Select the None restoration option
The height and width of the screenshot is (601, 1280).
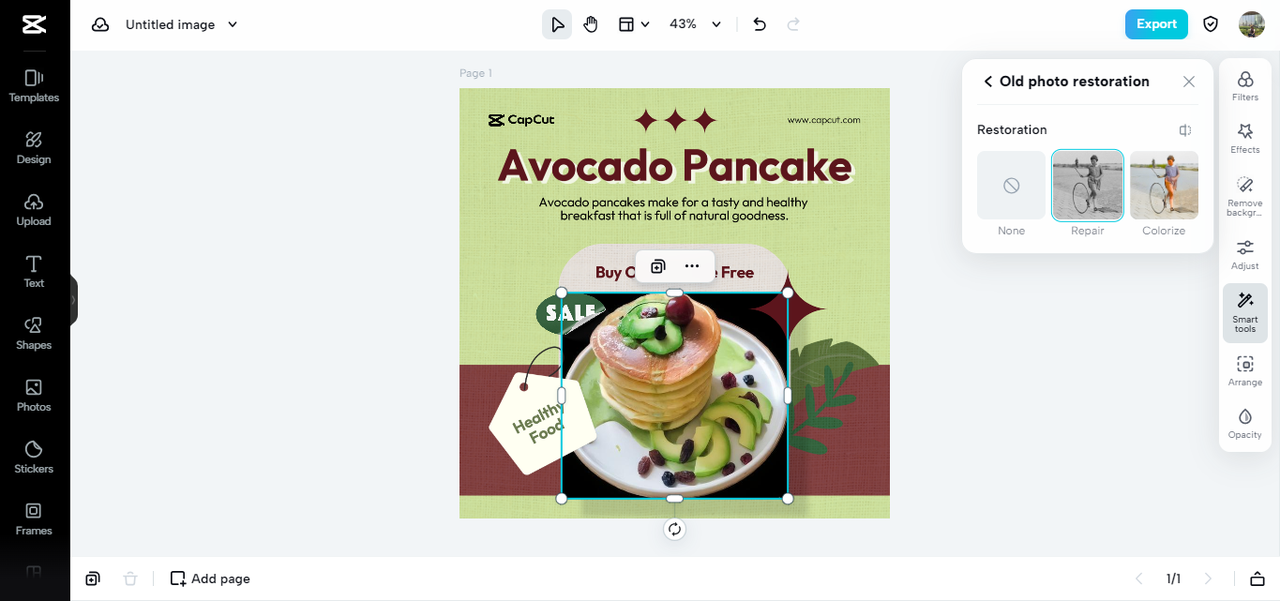pos(1011,185)
